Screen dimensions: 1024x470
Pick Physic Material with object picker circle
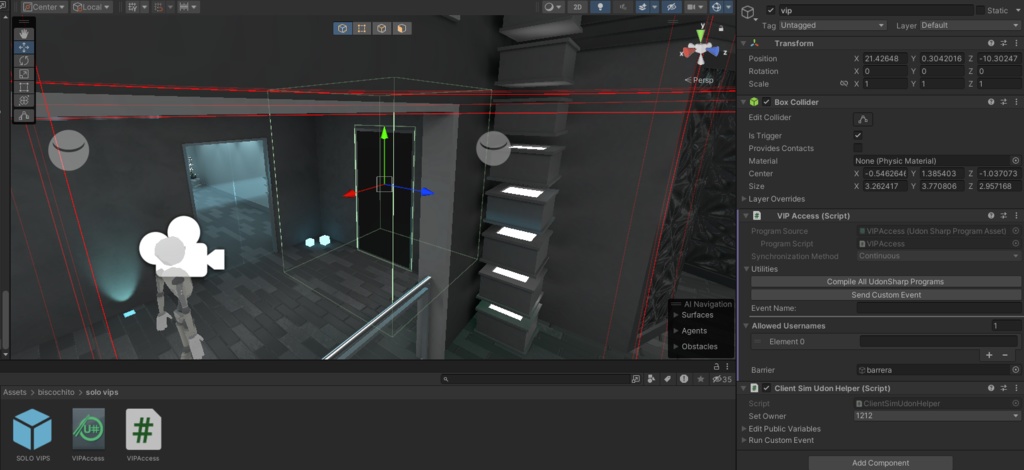[x=1016, y=161]
